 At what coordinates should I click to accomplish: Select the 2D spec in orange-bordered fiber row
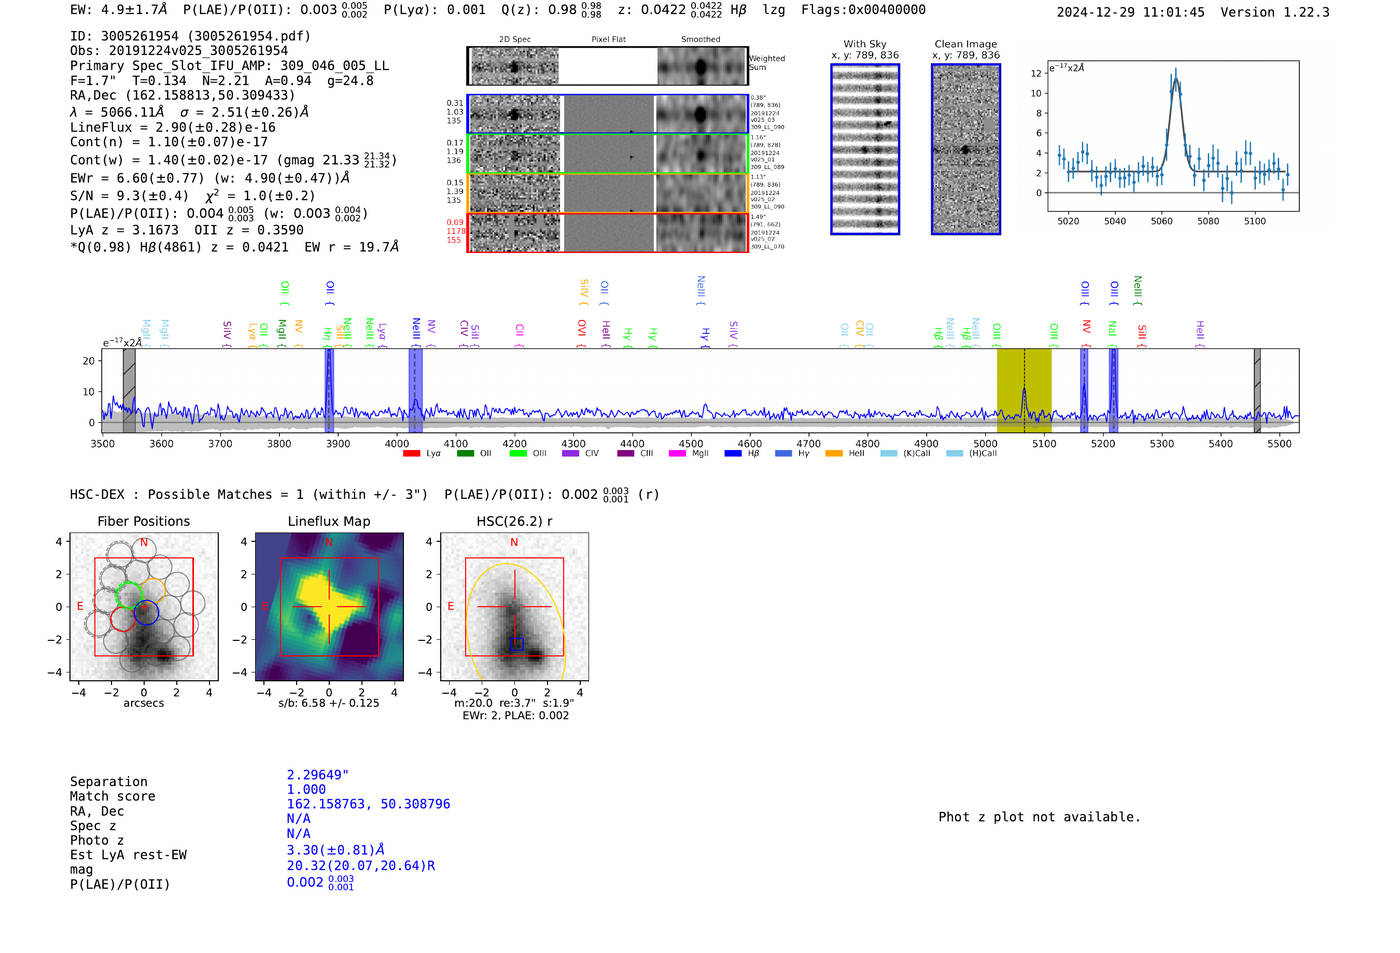(x=515, y=193)
